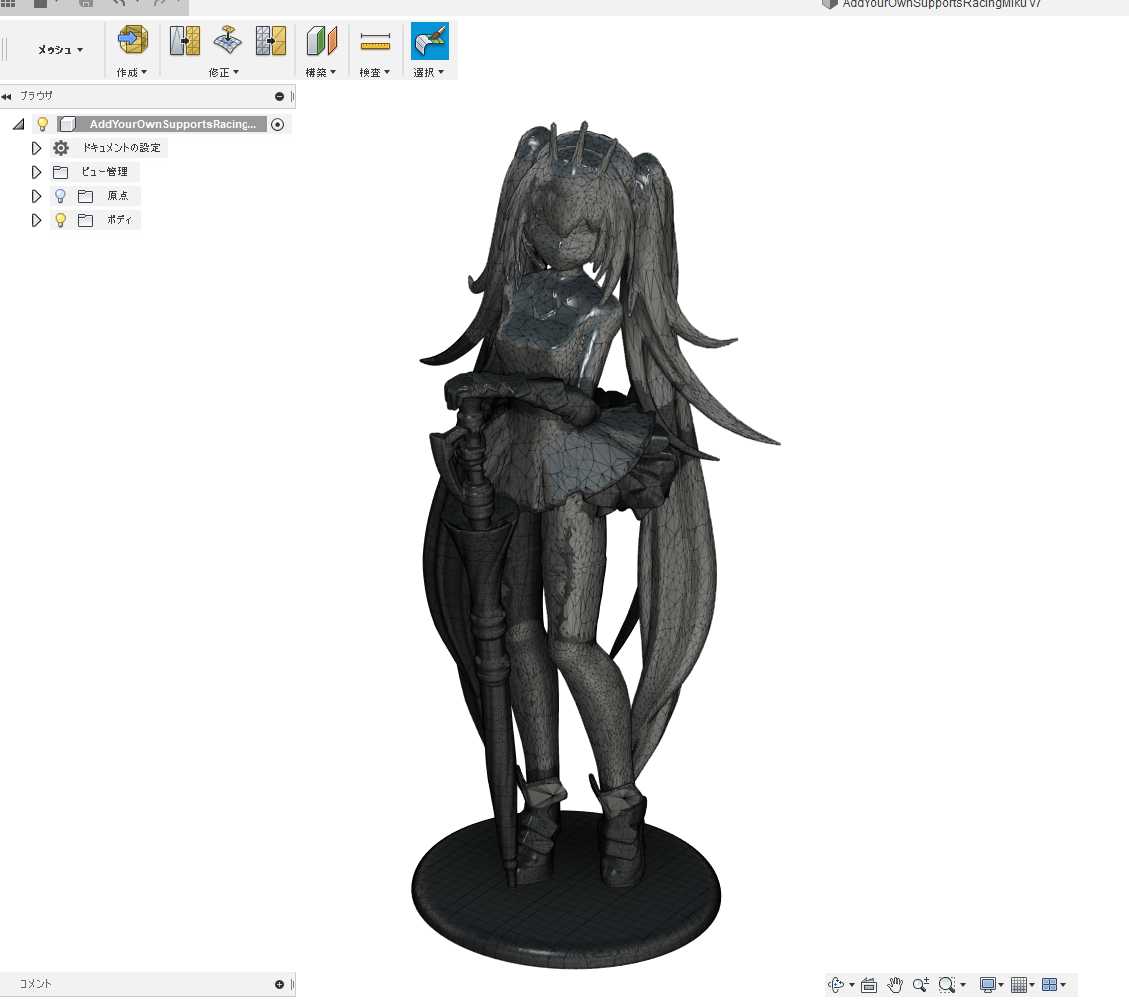Click the component cube icon of AddYourOwnSupportsRacing
1129x1001 pixels.
[67, 124]
